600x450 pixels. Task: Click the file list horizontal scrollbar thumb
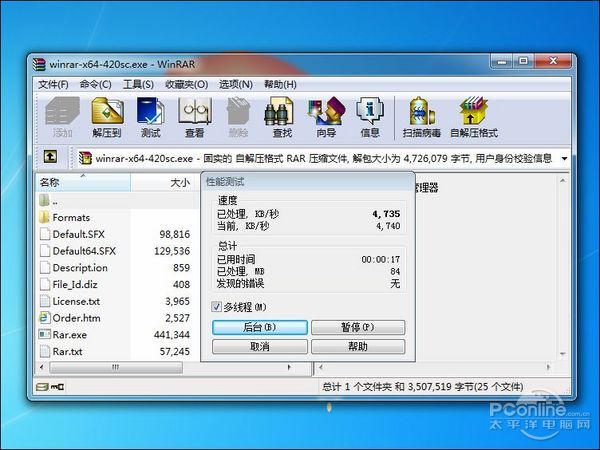[x=116, y=367]
